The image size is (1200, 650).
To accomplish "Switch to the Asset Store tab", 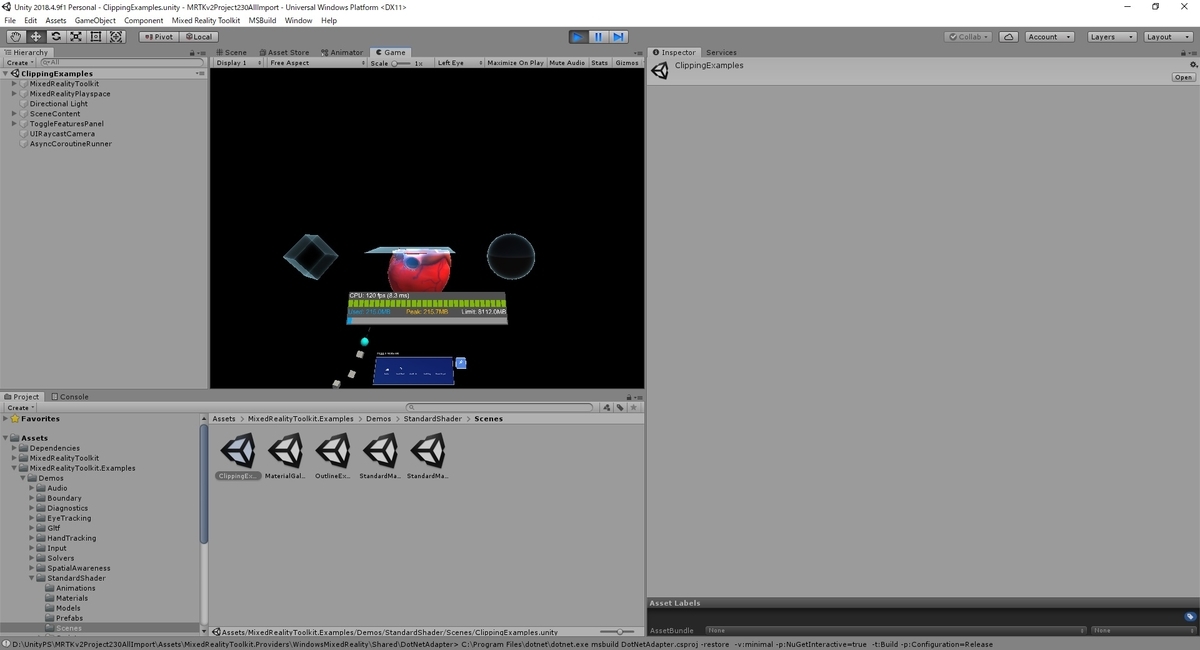I will (x=285, y=52).
